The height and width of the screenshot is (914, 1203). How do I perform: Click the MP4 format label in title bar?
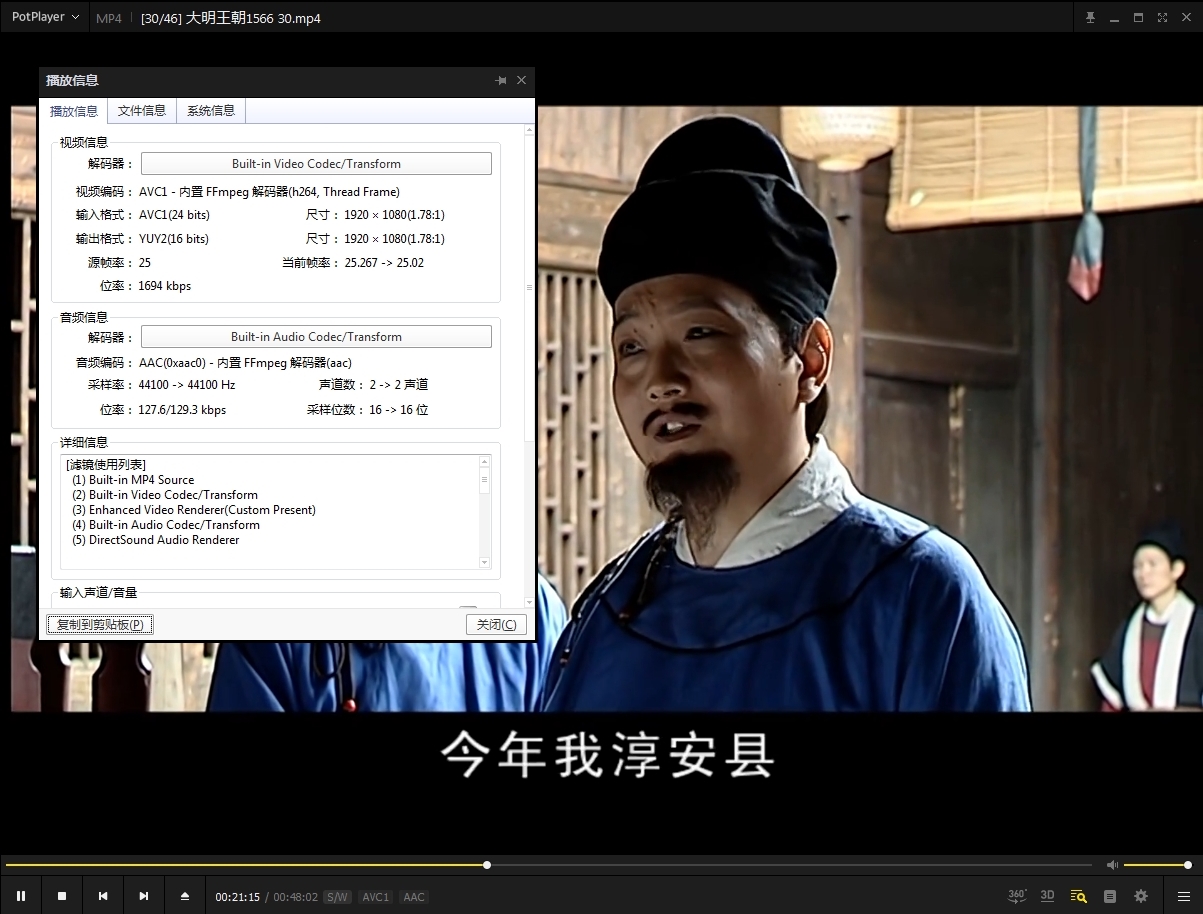click(x=109, y=18)
